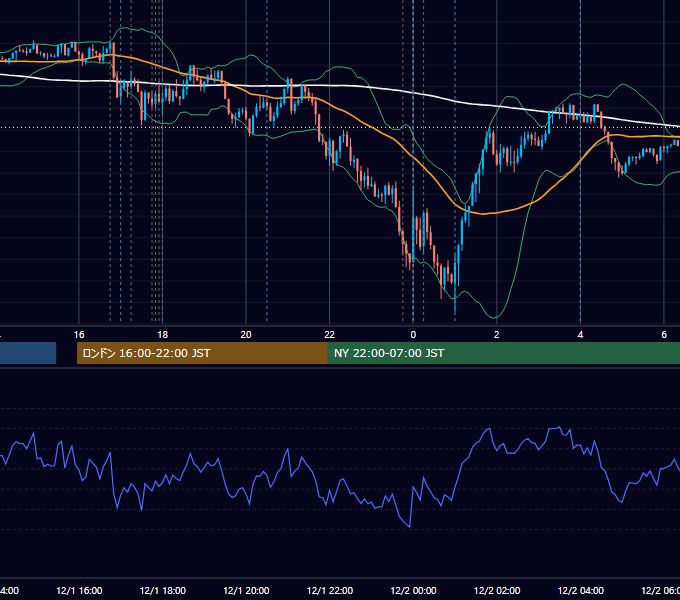Click the 4 hour label on price chart axis
This screenshot has height=600, width=680.
click(x=580, y=335)
